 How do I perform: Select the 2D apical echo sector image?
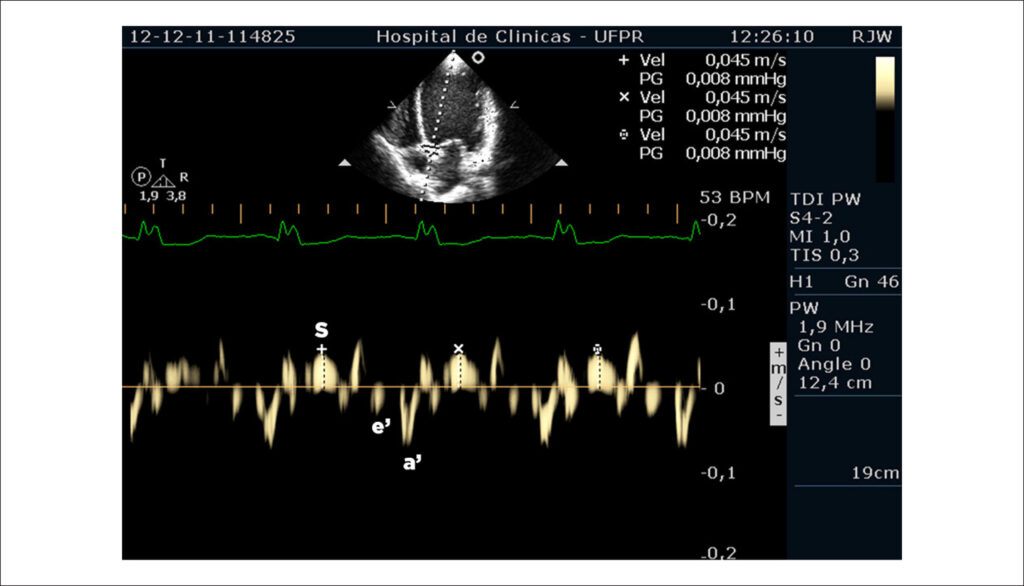tap(453, 127)
